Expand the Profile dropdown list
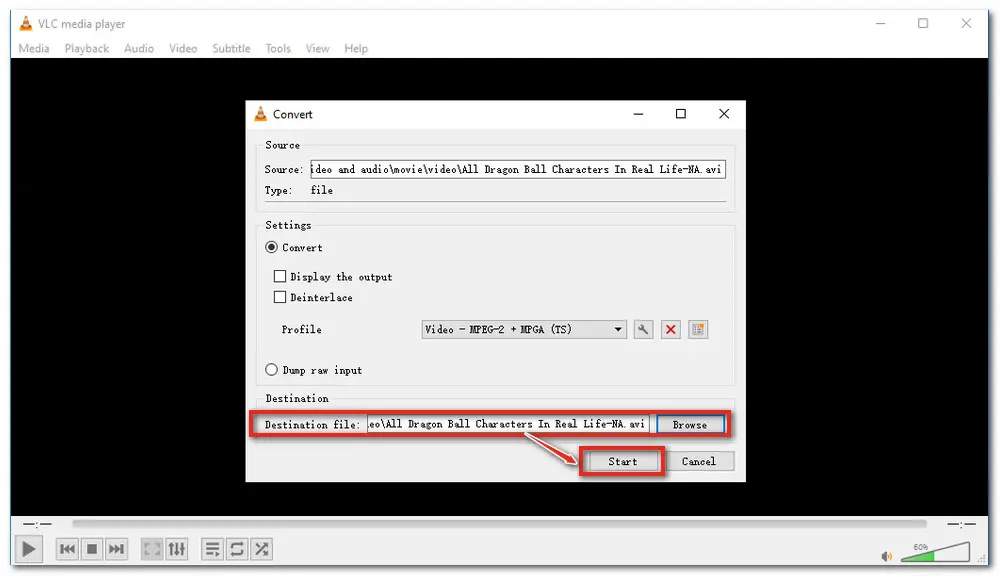This screenshot has width=1000, height=576. point(618,329)
